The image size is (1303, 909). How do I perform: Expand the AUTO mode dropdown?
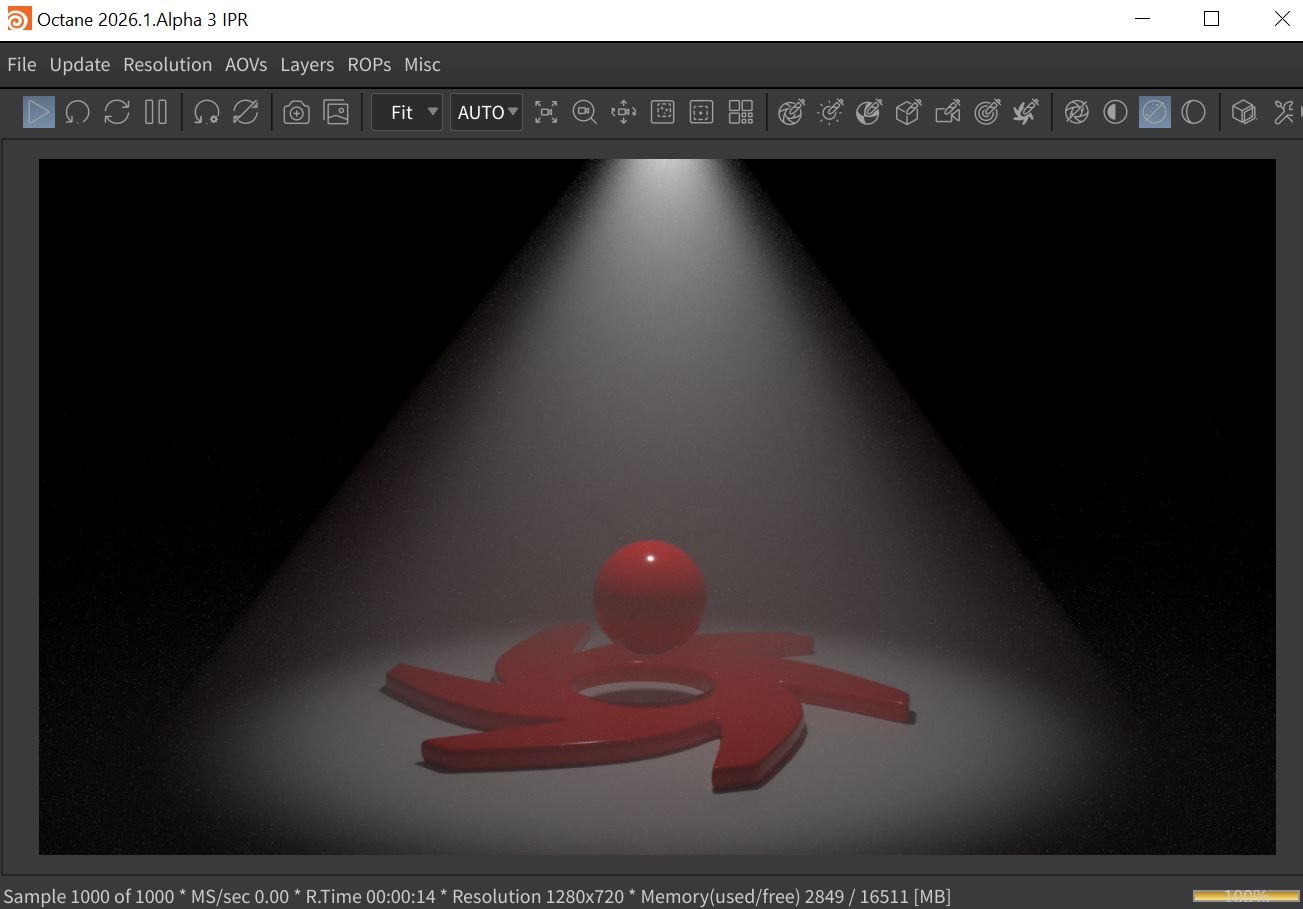pos(487,112)
